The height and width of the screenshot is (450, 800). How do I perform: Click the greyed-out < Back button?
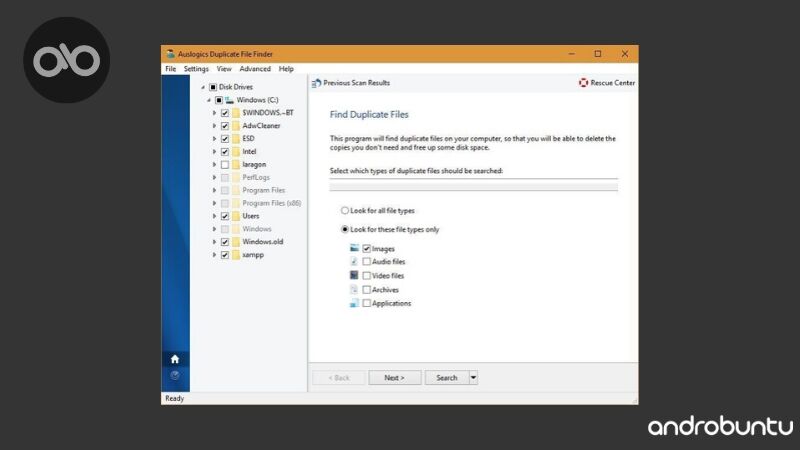coord(339,378)
